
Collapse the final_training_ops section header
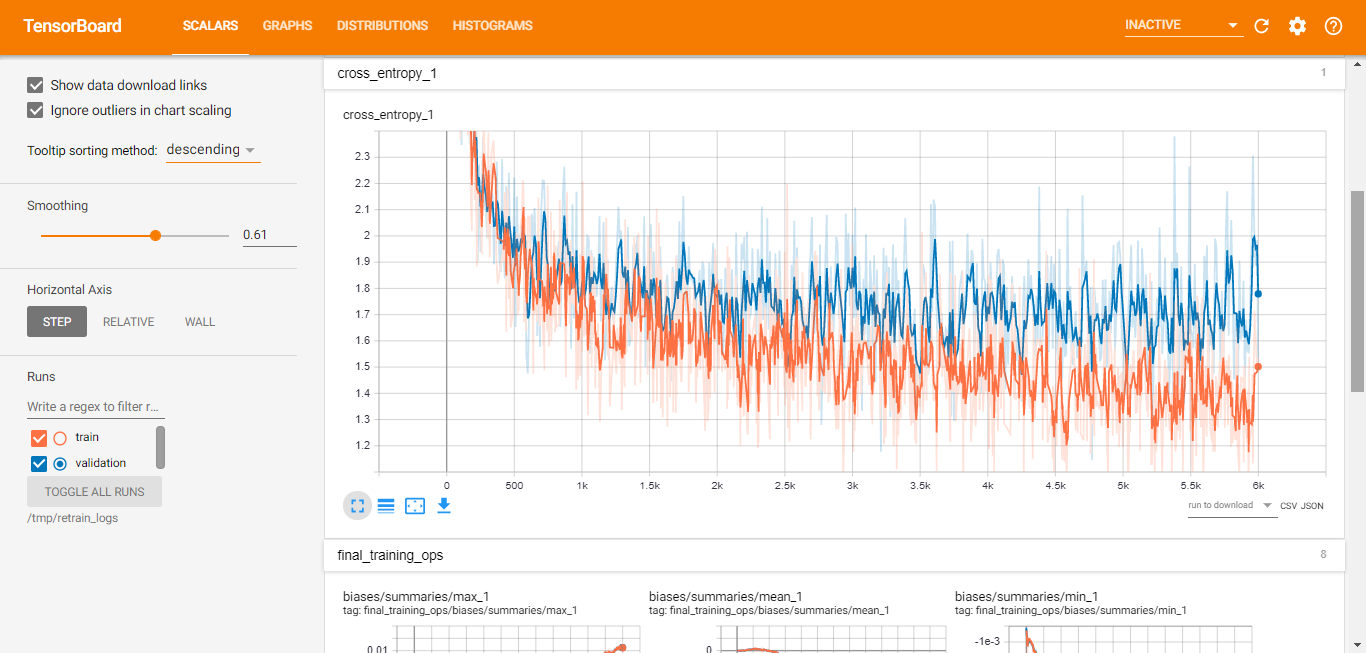coord(833,555)
